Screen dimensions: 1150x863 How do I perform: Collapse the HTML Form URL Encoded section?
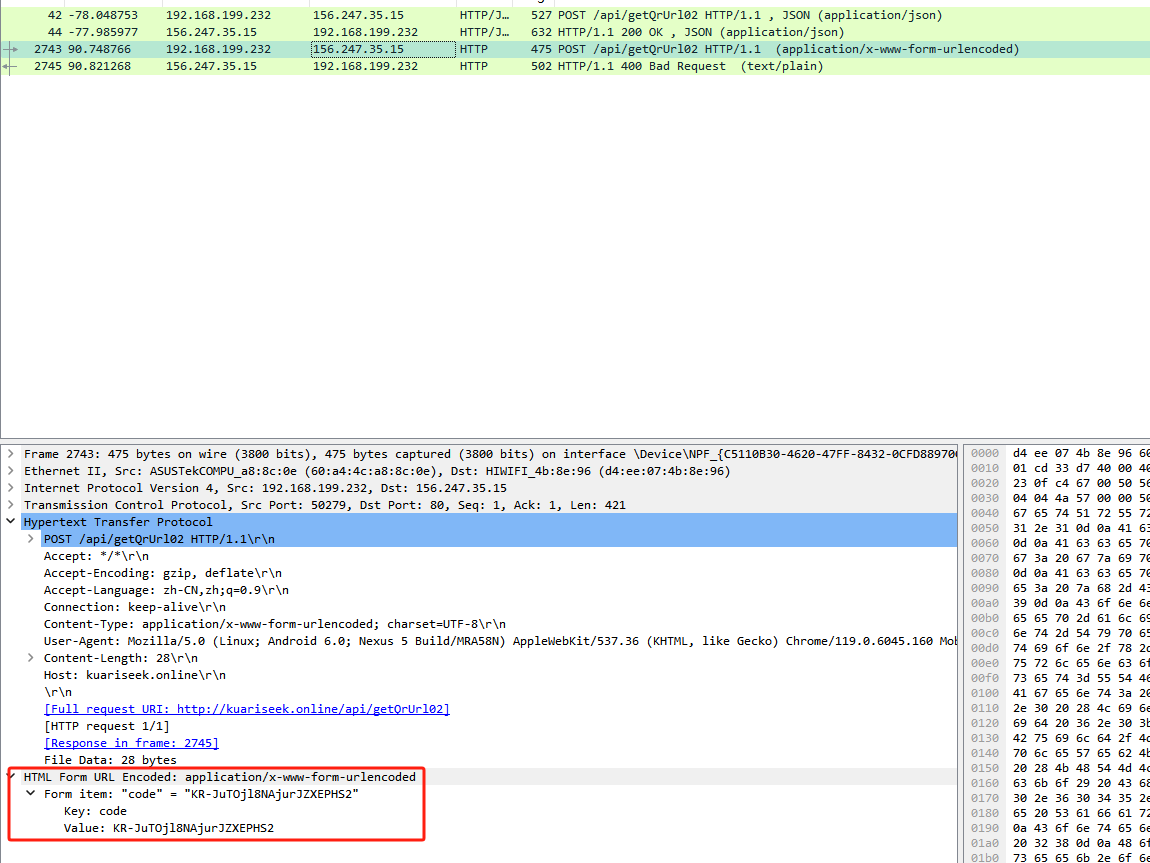[11, 777]
